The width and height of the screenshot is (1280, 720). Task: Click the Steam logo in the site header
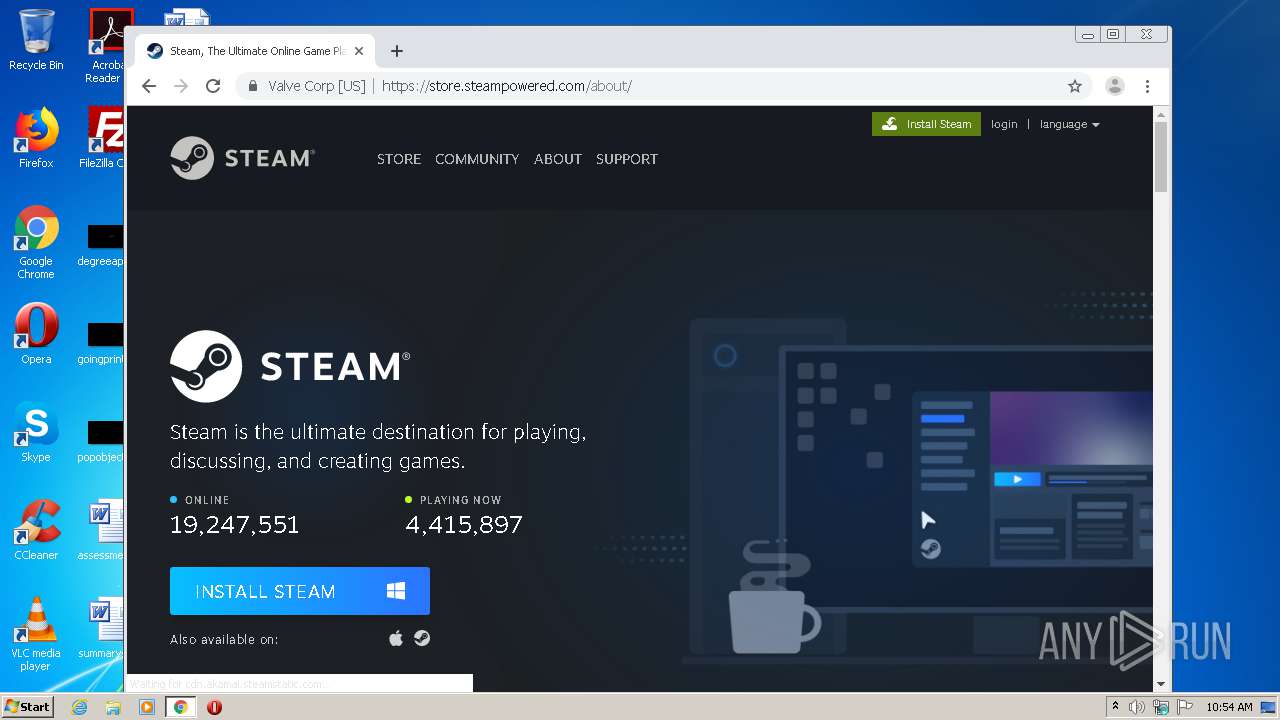(x=242, y=158)
